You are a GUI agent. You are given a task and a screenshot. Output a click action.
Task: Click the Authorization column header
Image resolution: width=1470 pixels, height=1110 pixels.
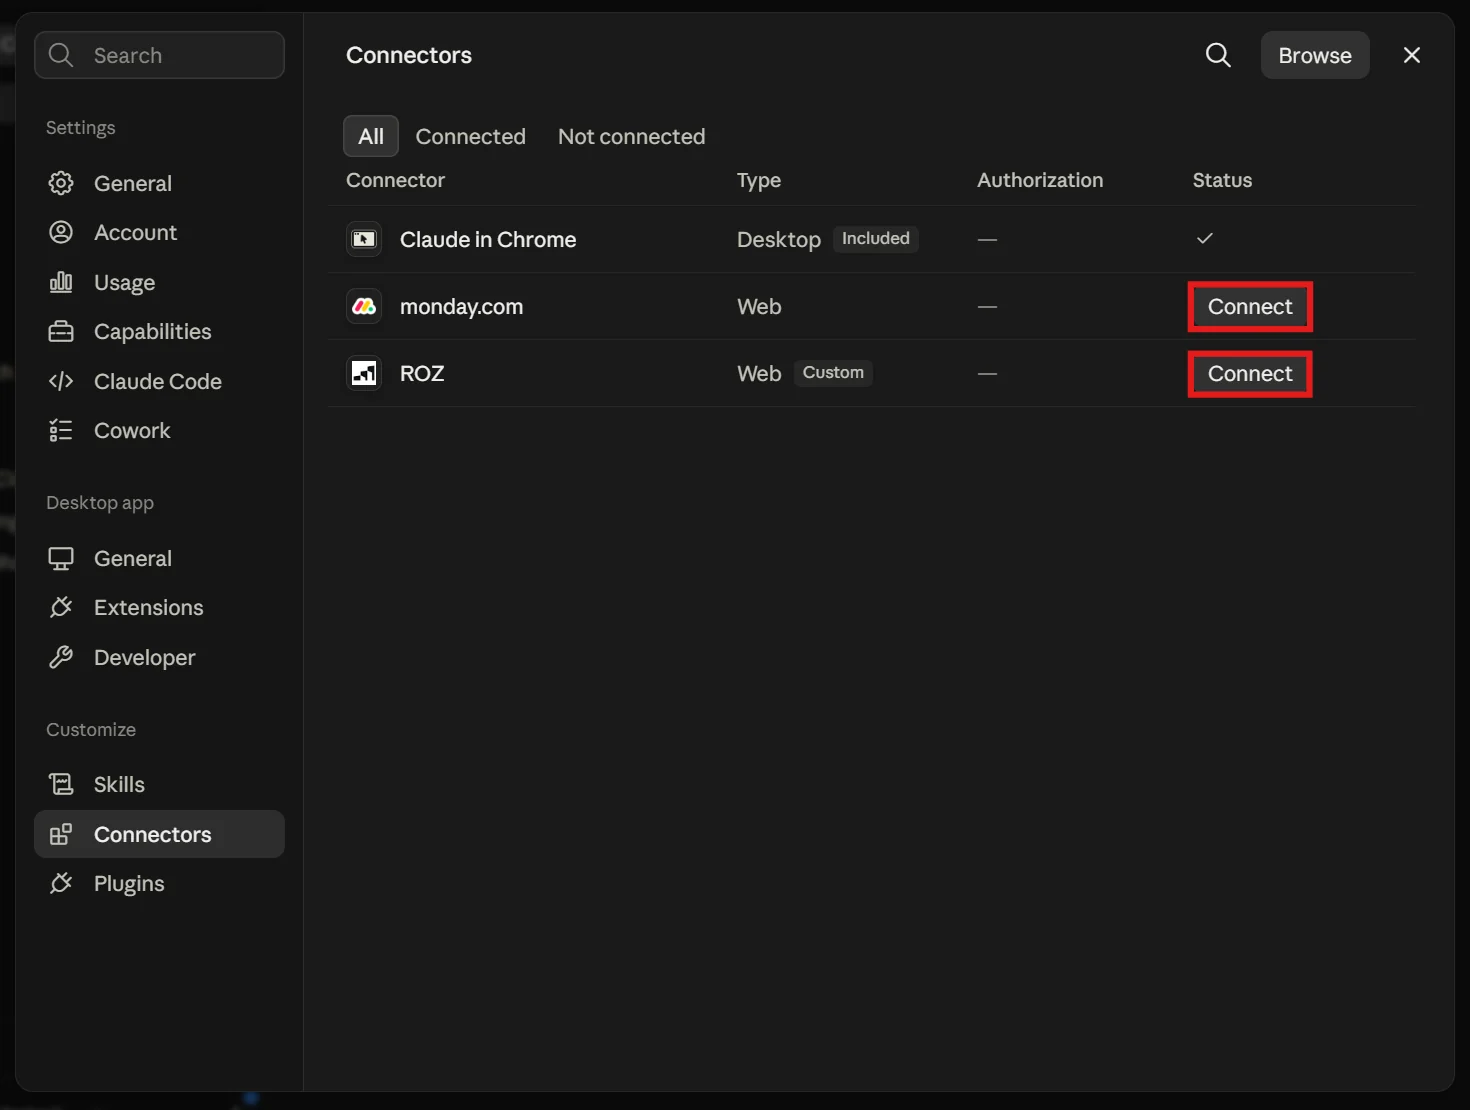click(1040, 180)
